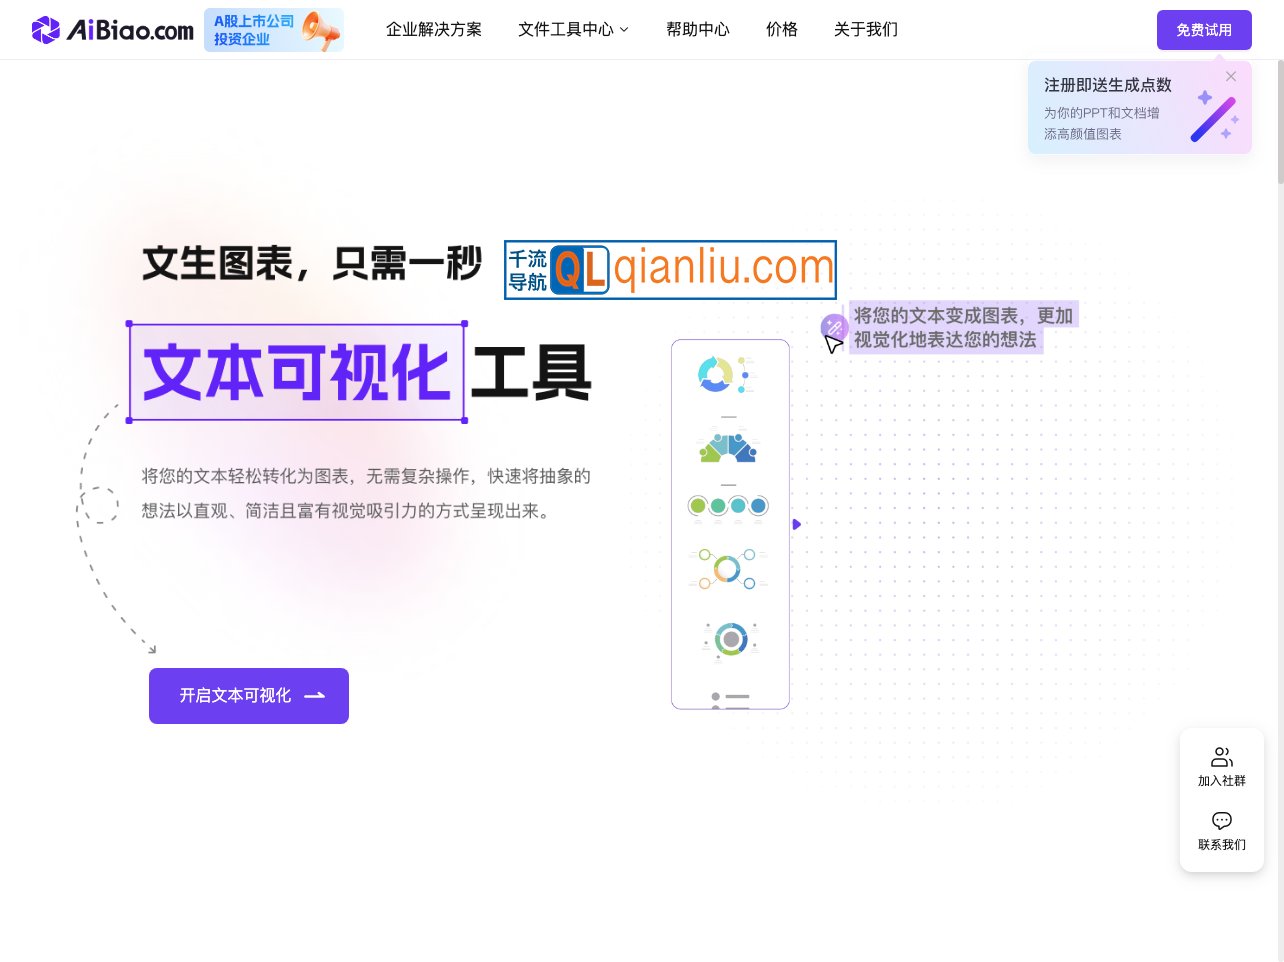The width and height of the screenshot is (1284, 962).
Task: Select the circular dot timeline chart icon
Action: point(728,506)
